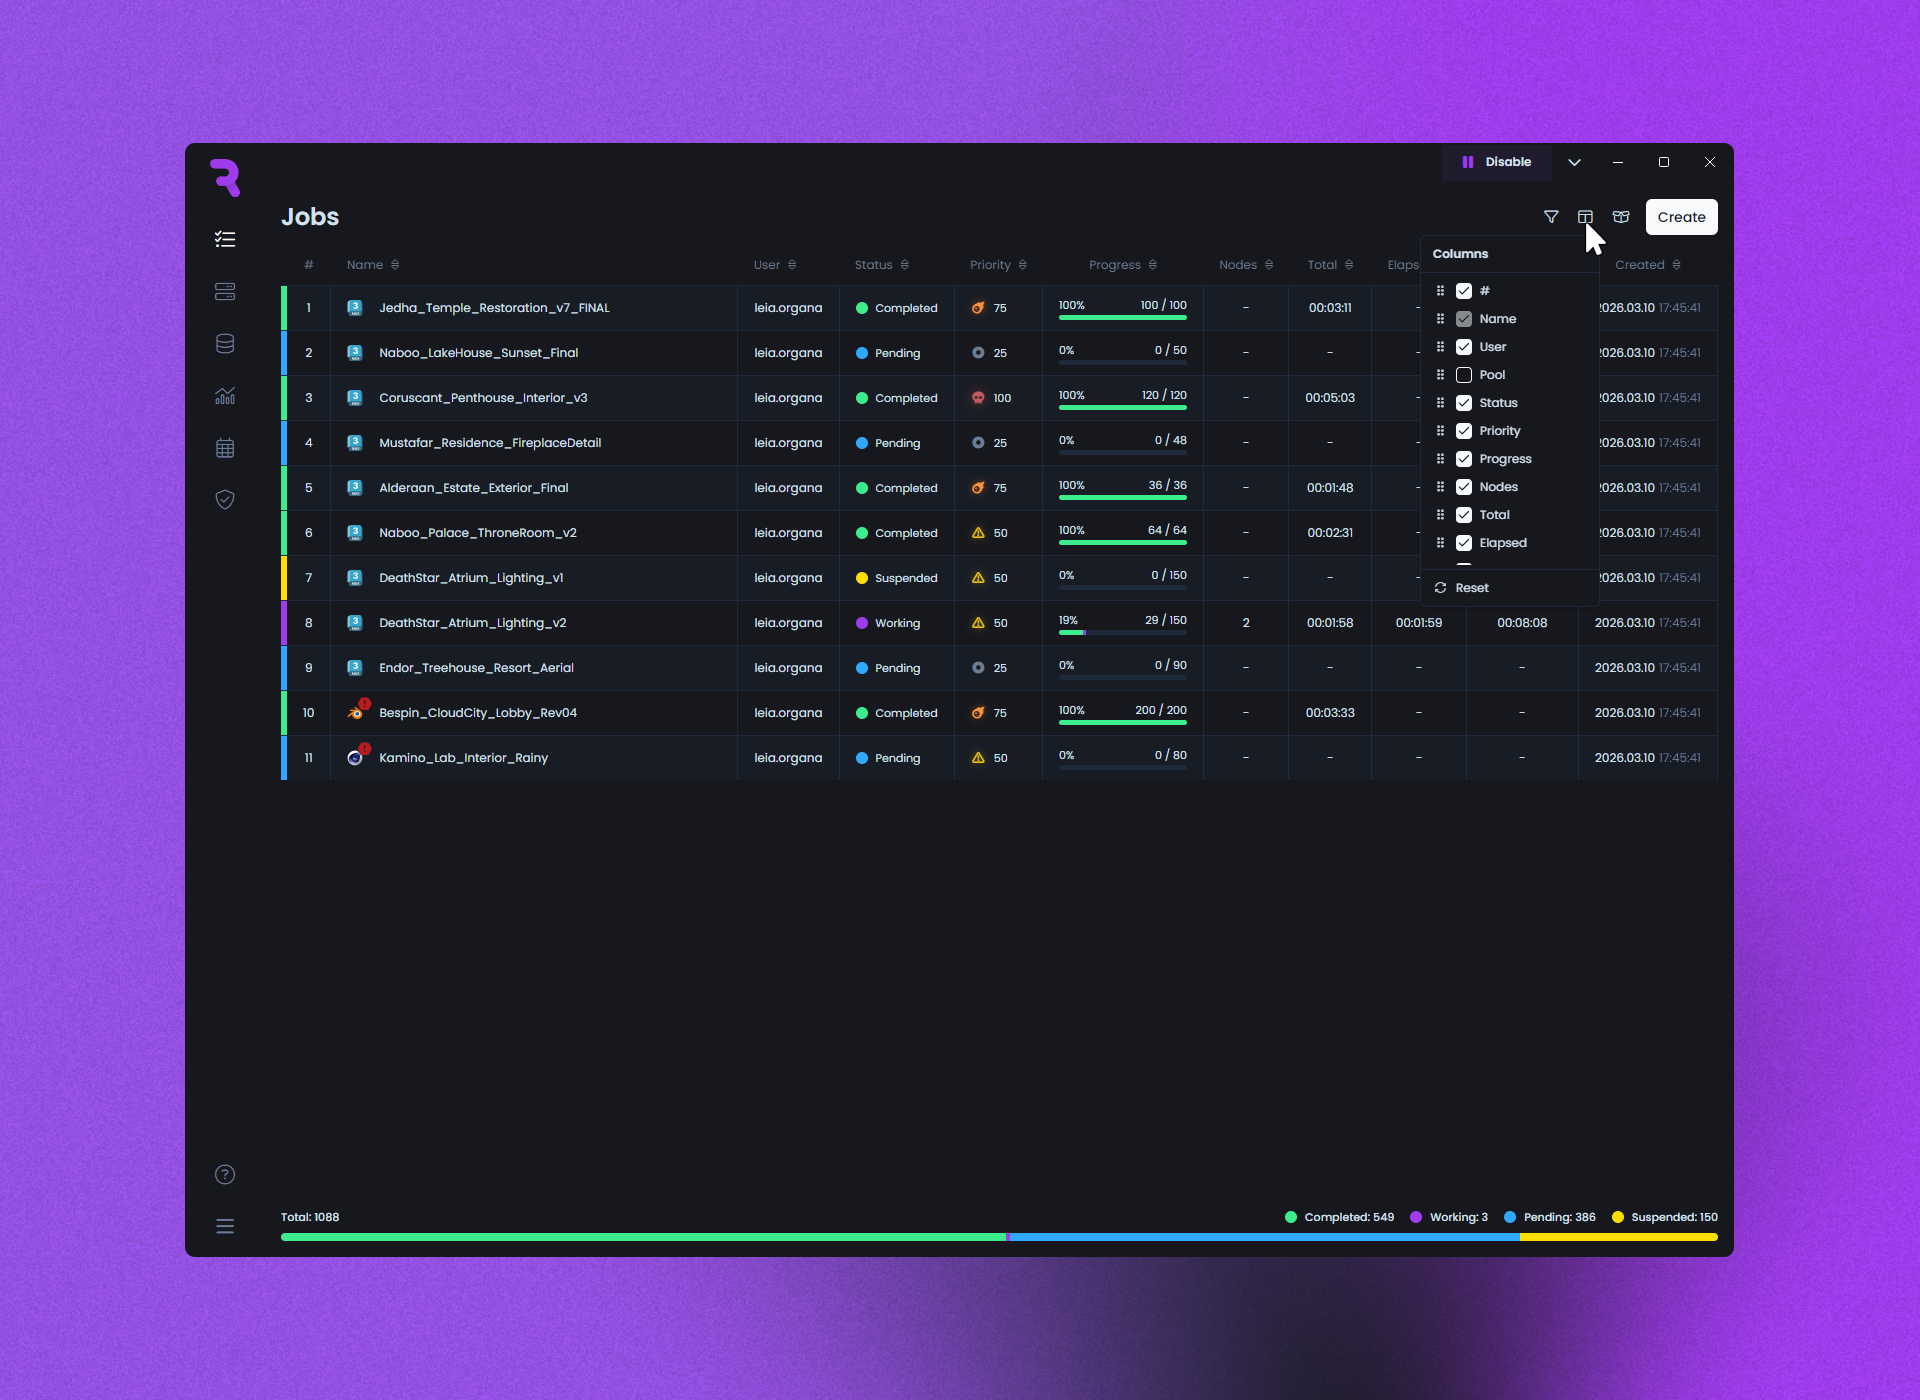Toggle the columns layout icon
1920x1400 pixels.
(1585, 217)
